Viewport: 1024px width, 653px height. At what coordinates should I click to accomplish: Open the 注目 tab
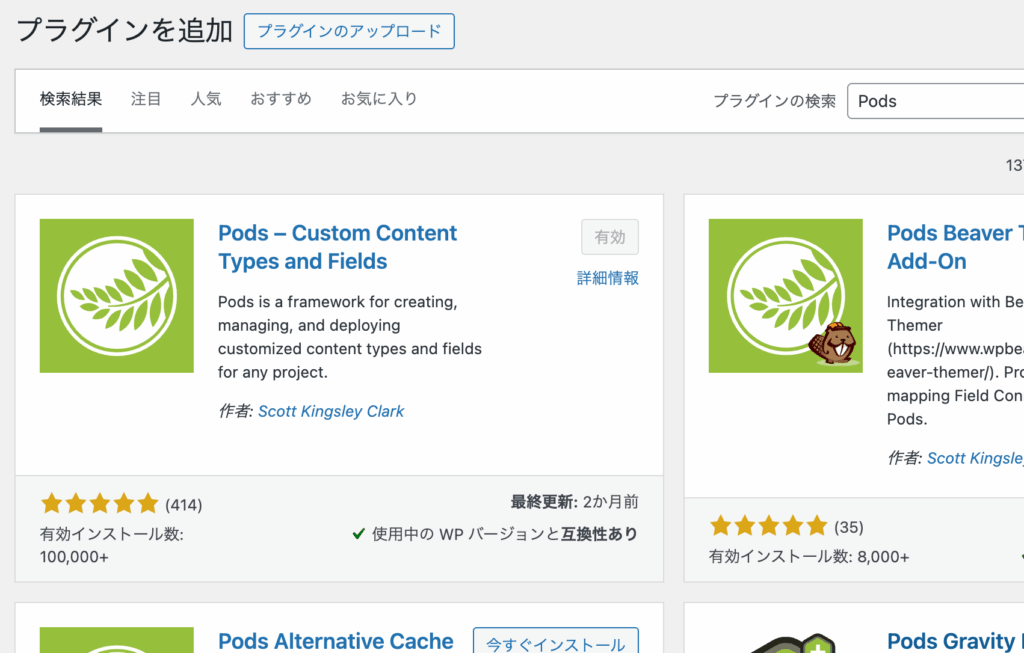click(146, 99)
